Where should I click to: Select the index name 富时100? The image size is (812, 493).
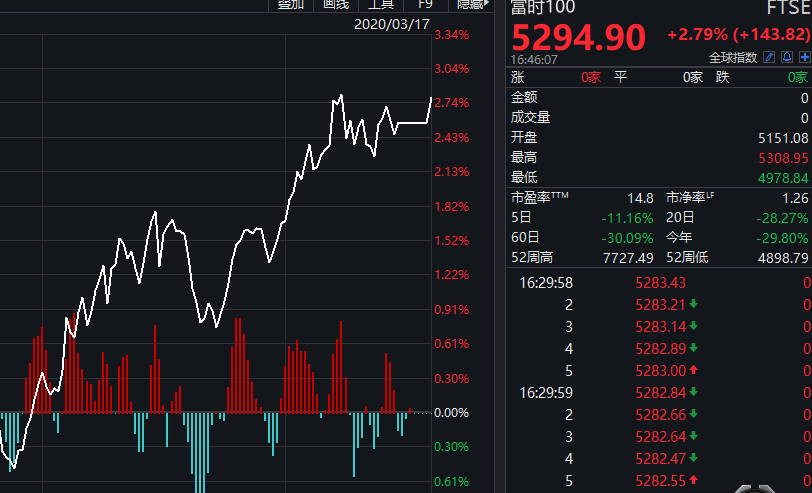pos(543,7)
